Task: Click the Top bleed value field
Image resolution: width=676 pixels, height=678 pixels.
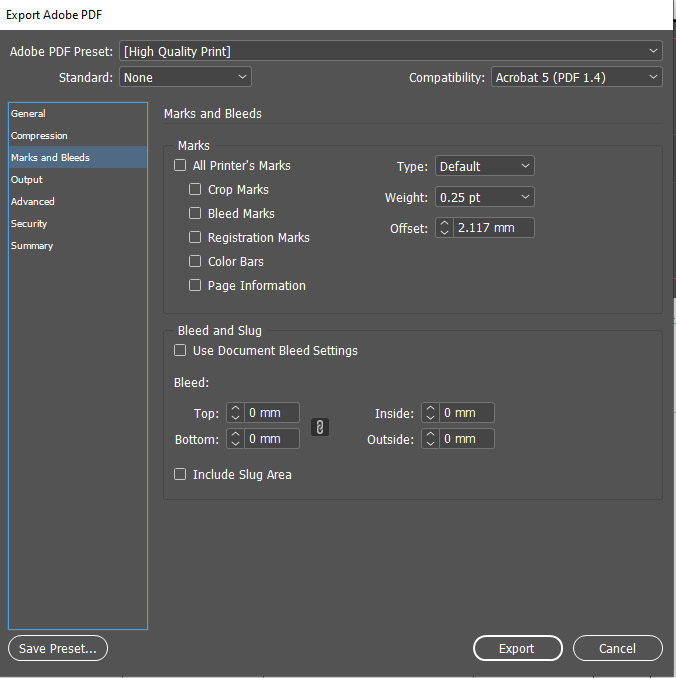Action: [x=272, y=413]
